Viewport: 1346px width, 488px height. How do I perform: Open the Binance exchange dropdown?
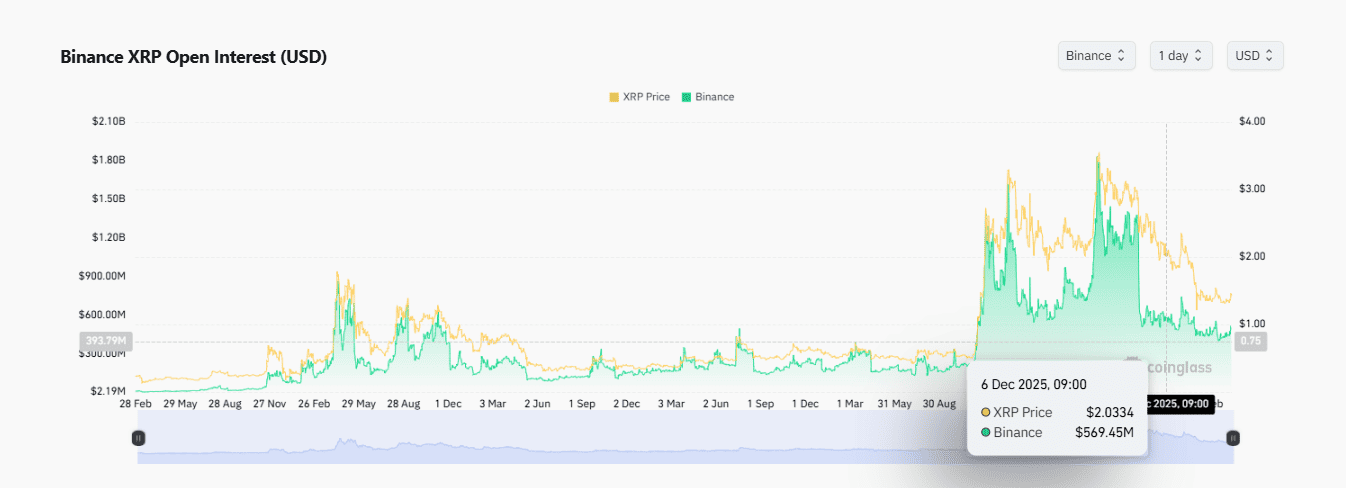(1096, 56)
